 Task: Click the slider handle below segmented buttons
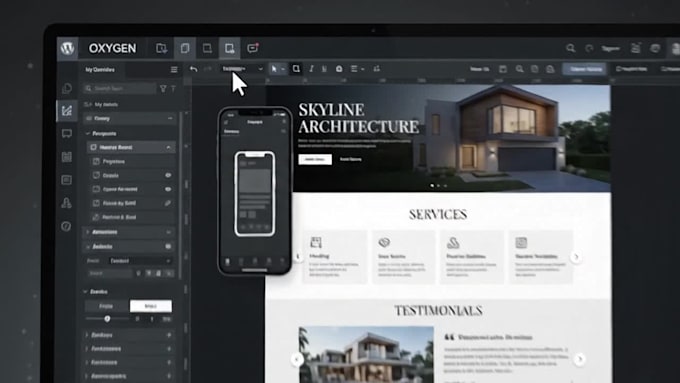pyautogui.click(x=107, y=319)
